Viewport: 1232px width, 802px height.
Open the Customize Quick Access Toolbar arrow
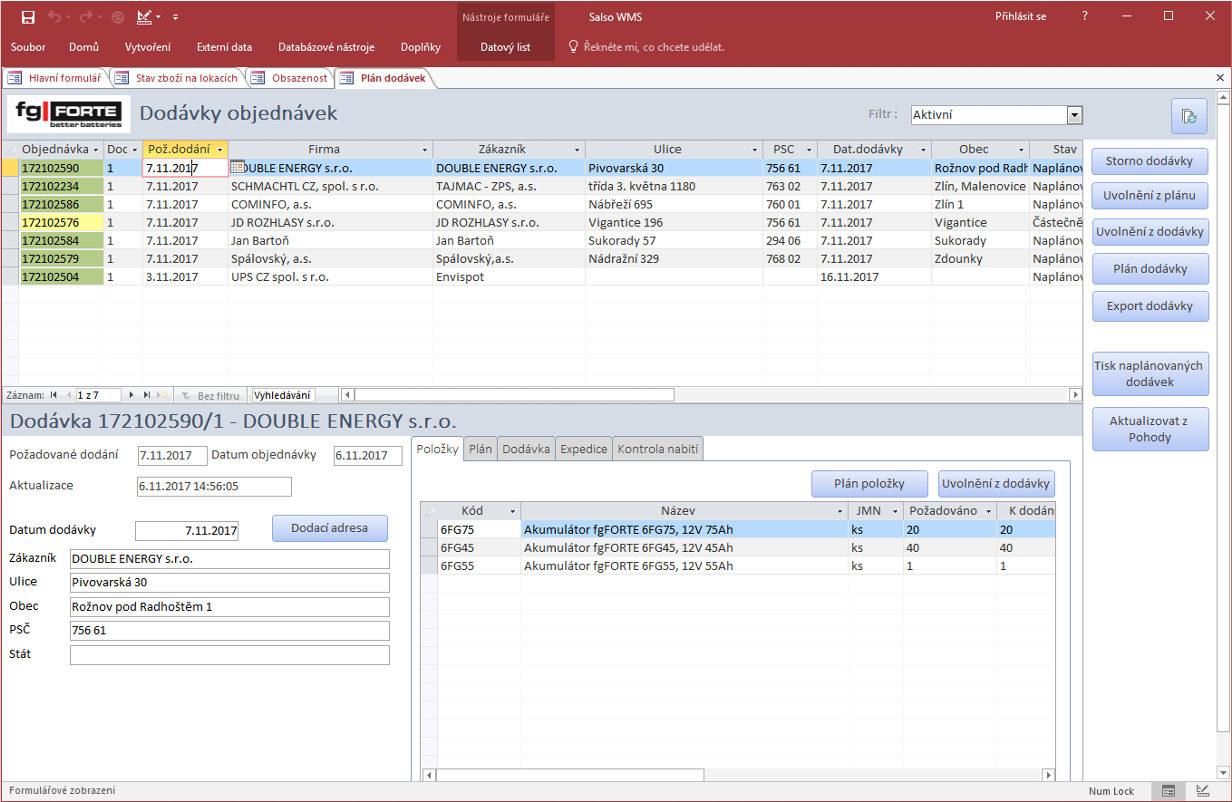(175, 17)
